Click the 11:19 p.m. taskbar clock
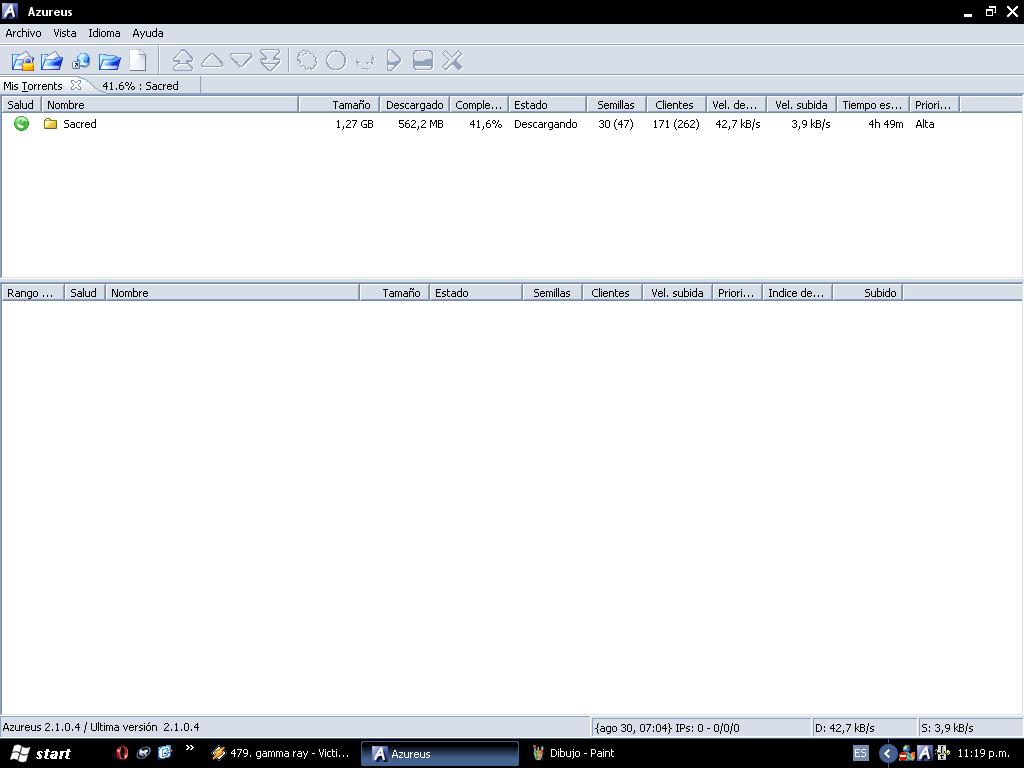 [x=983, y=753]
